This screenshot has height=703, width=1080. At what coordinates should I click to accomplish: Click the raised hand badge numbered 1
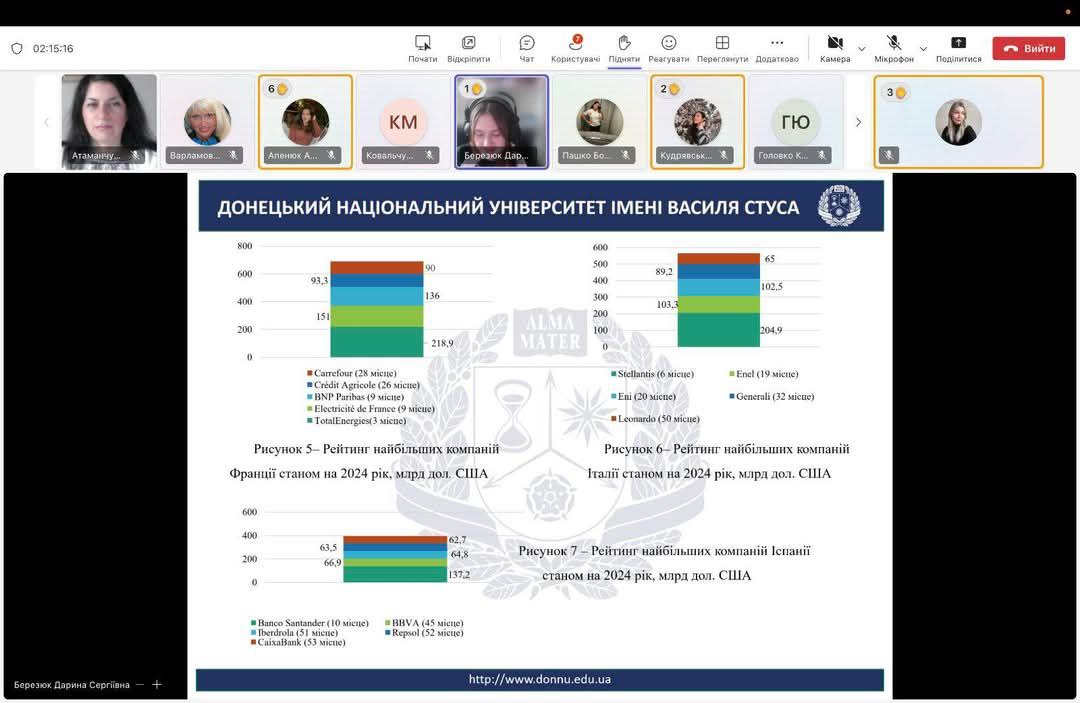(x=472, y=89)
